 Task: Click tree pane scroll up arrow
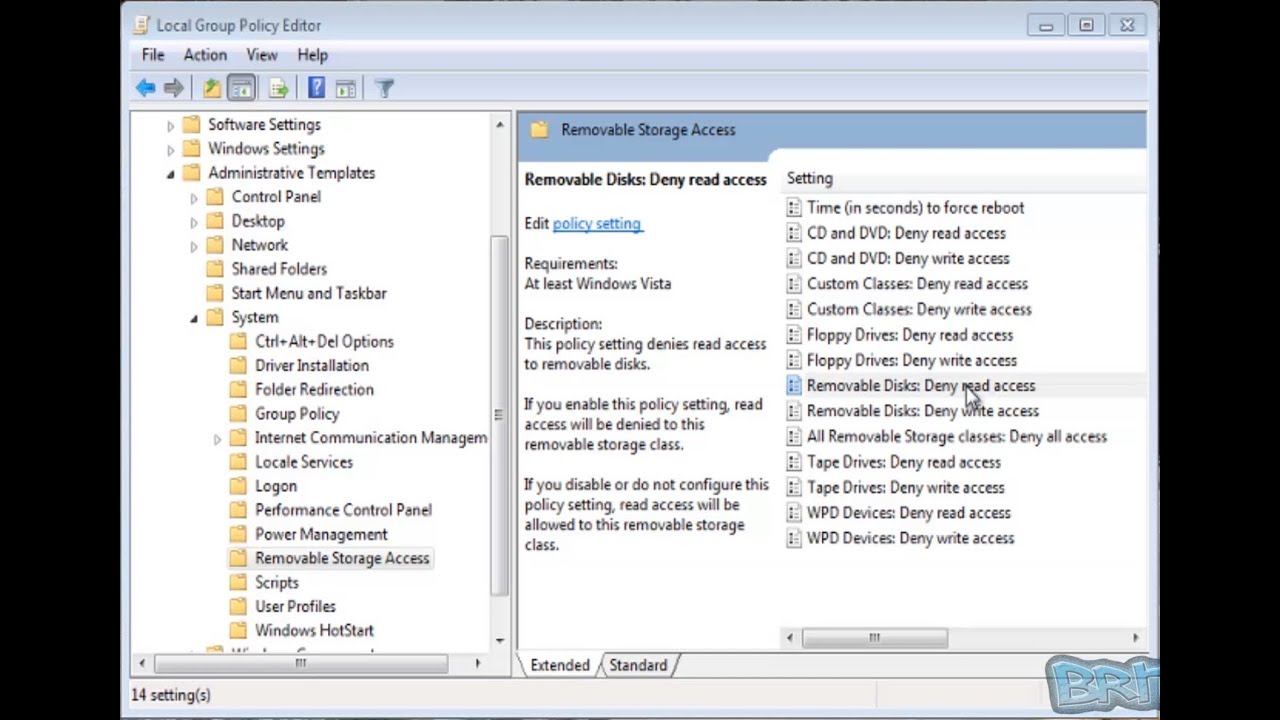point(499,125)
